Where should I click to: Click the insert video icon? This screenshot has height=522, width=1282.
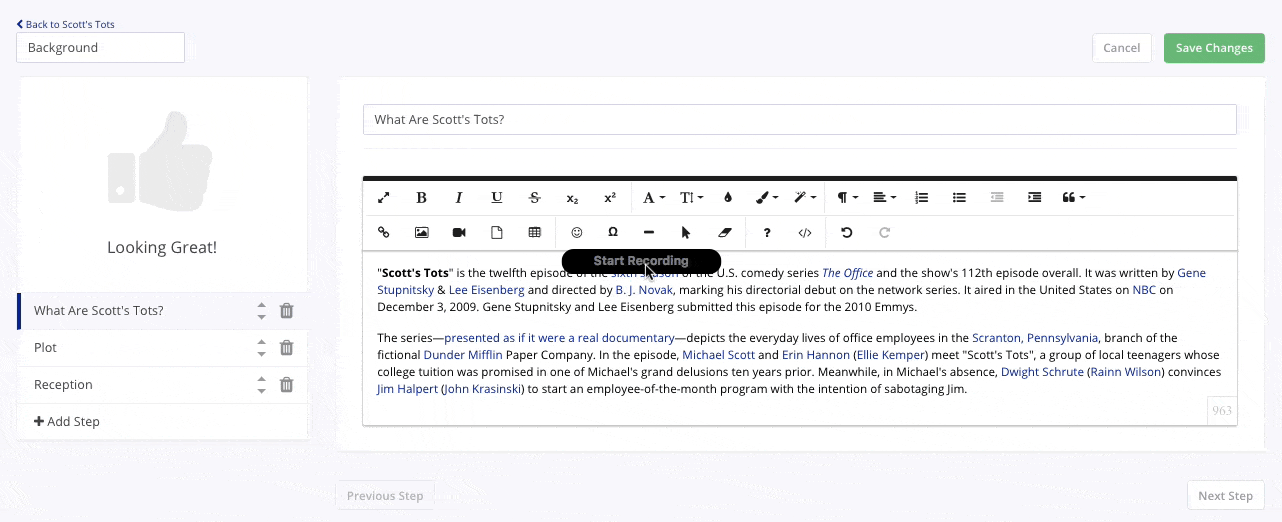point(459,232)
